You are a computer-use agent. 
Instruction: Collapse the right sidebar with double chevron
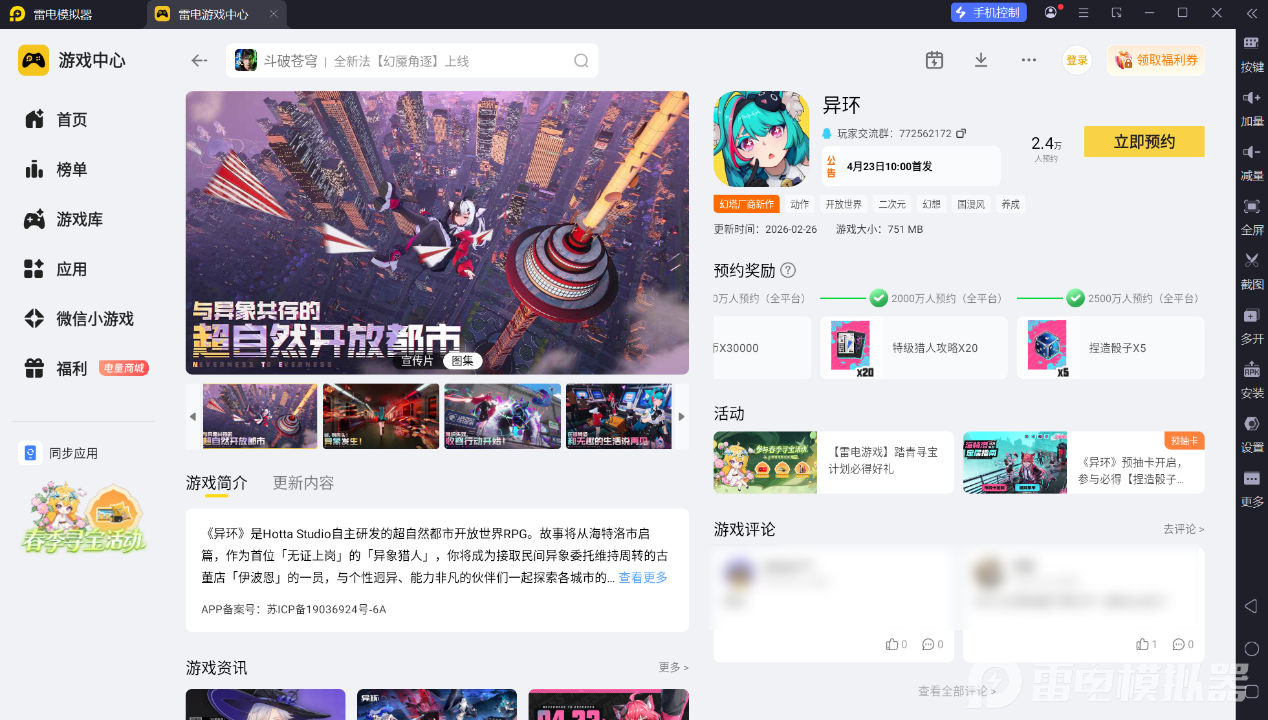click(x=1252, y=13)
